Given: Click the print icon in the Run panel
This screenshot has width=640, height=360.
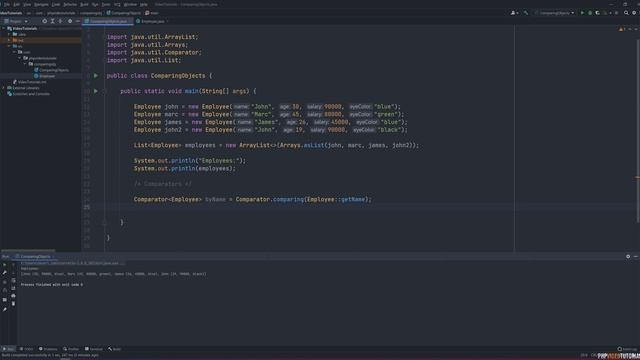Looking at the screenshot, I should coord(13,296).
